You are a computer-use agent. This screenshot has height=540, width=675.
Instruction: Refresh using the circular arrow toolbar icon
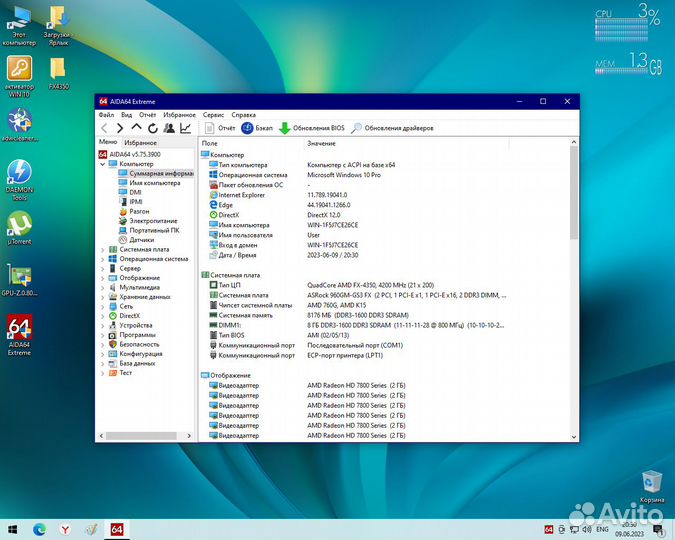click(x=153, y=128)
